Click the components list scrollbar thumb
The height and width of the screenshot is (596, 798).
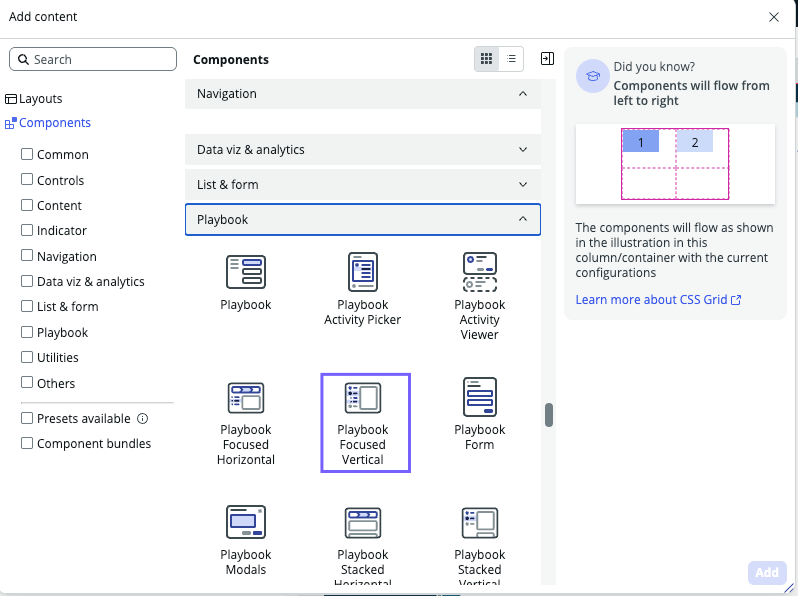click(549, 415)
